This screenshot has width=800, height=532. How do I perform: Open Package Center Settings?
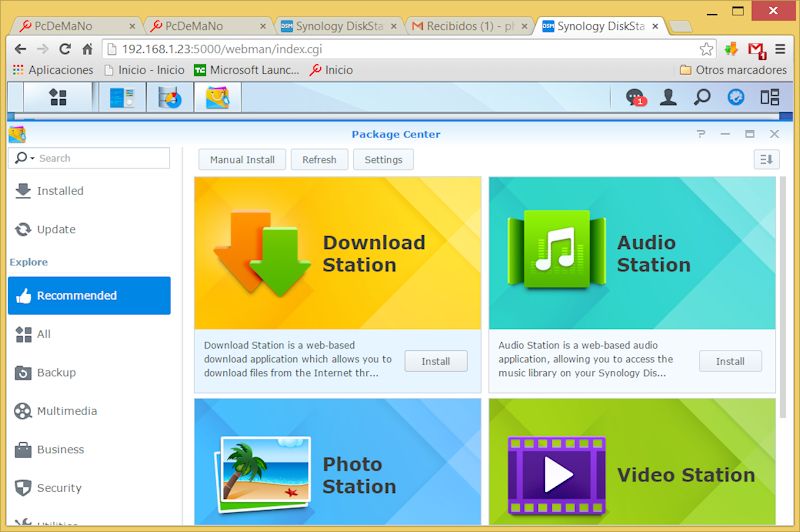pos(383,160)
